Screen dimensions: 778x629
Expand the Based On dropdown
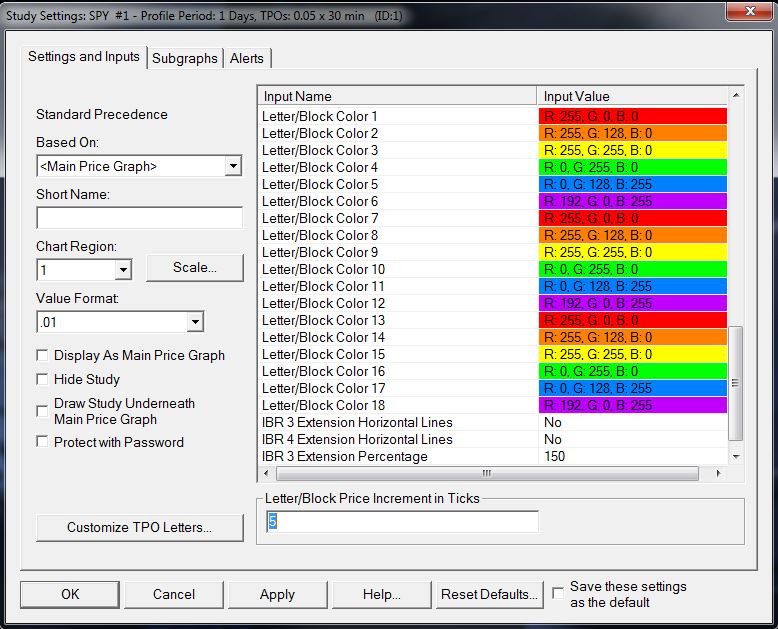(233, 166)
